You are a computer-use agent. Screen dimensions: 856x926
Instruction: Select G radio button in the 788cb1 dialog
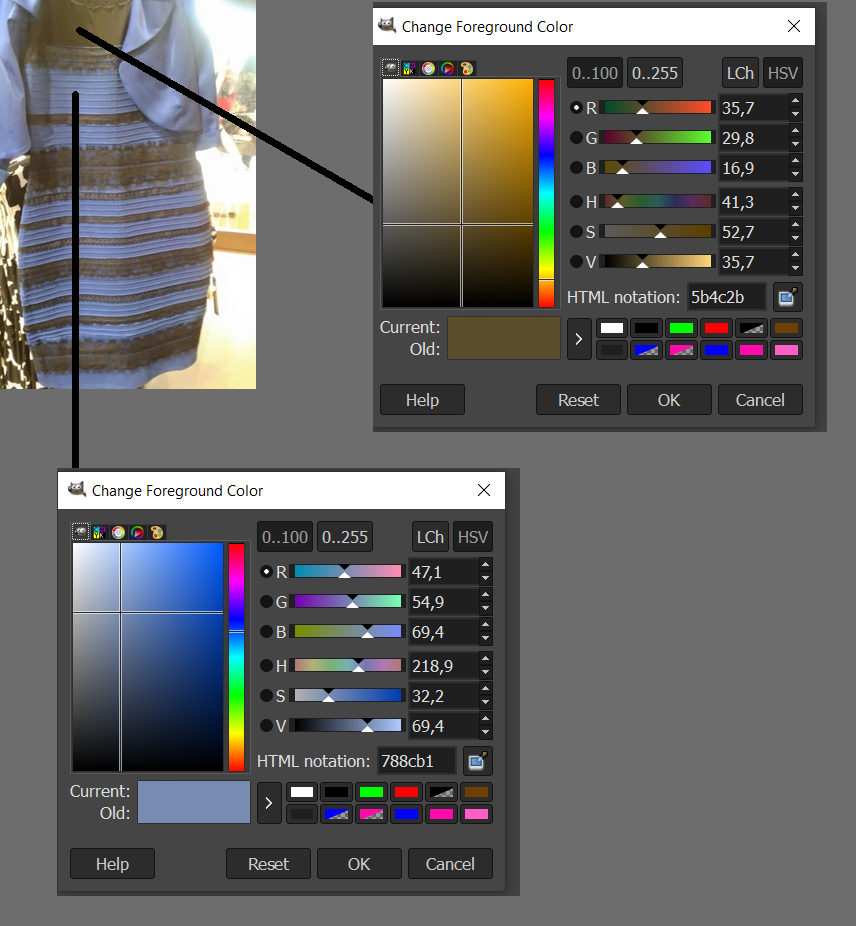coord(266,601)
